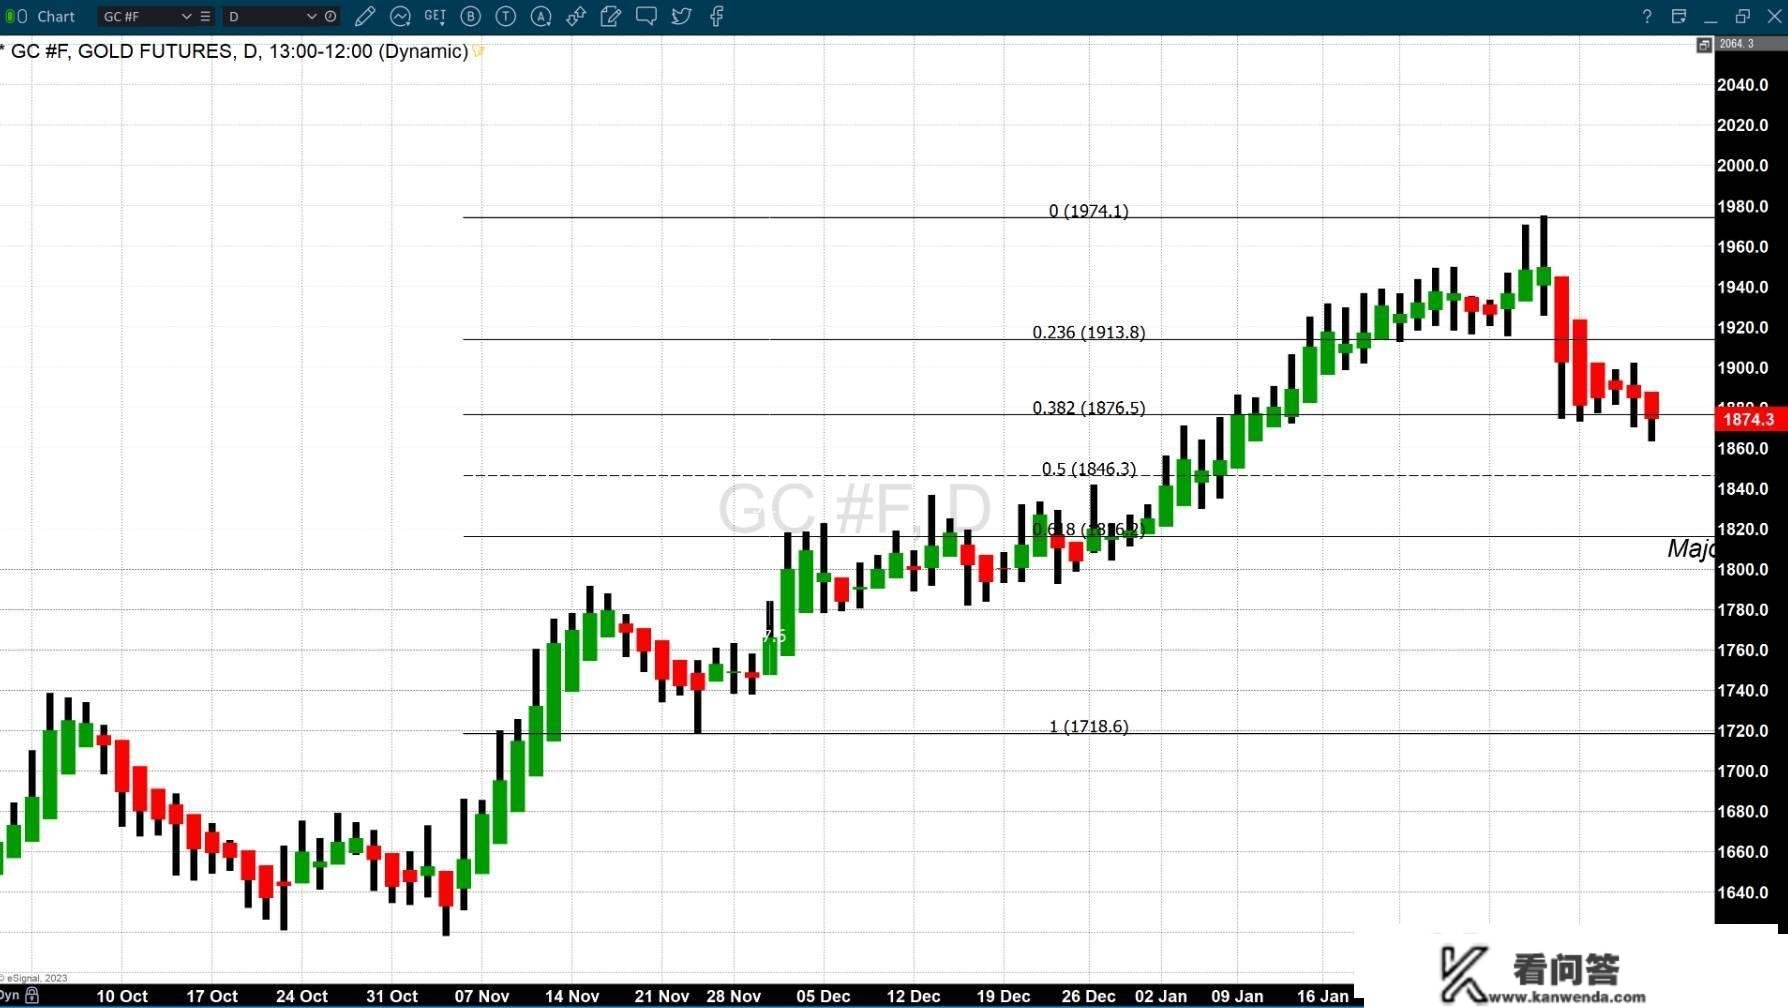Click the 10 Oct date axis label
Image resolution: width=1788 pixels, height=1008 pixels.
point(122,996)
